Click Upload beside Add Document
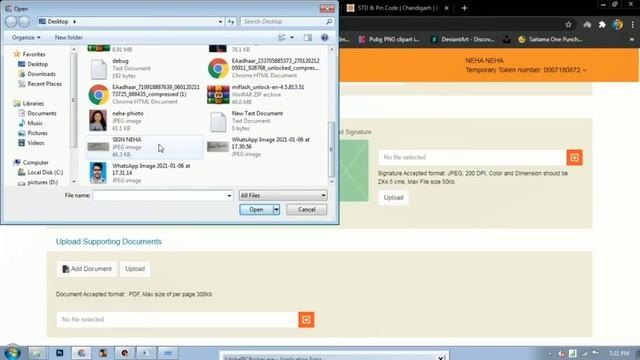Viewport: 640px width, 360px height. pos(135,269)
